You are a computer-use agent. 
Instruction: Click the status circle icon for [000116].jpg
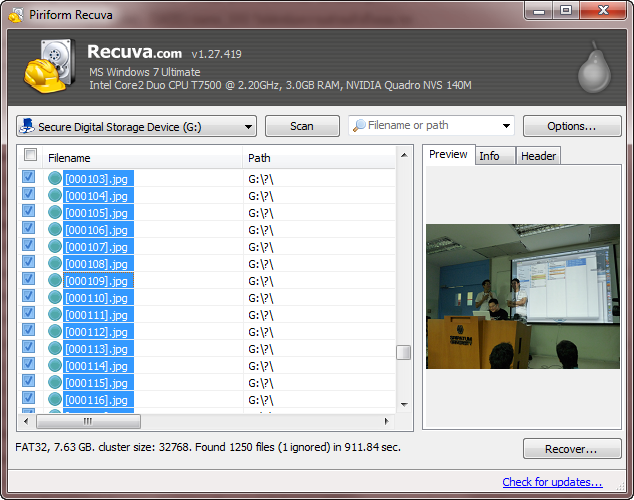pos(55,399)
